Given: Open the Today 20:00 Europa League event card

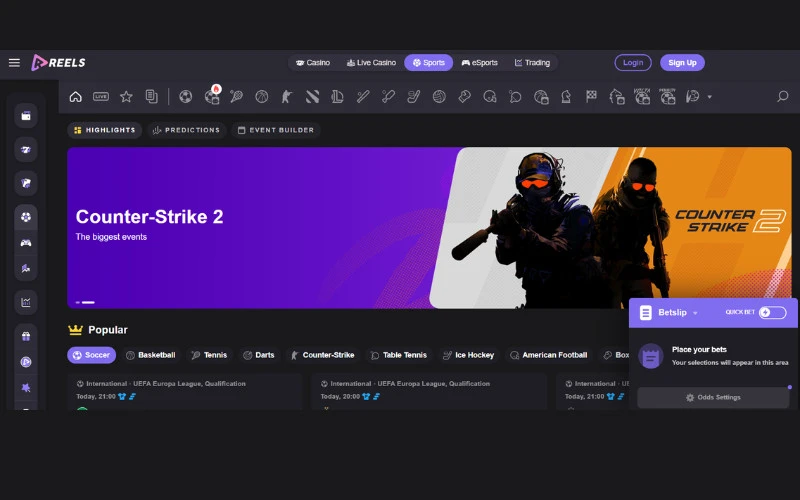Looking at the screenshot, I should (429, 392).
